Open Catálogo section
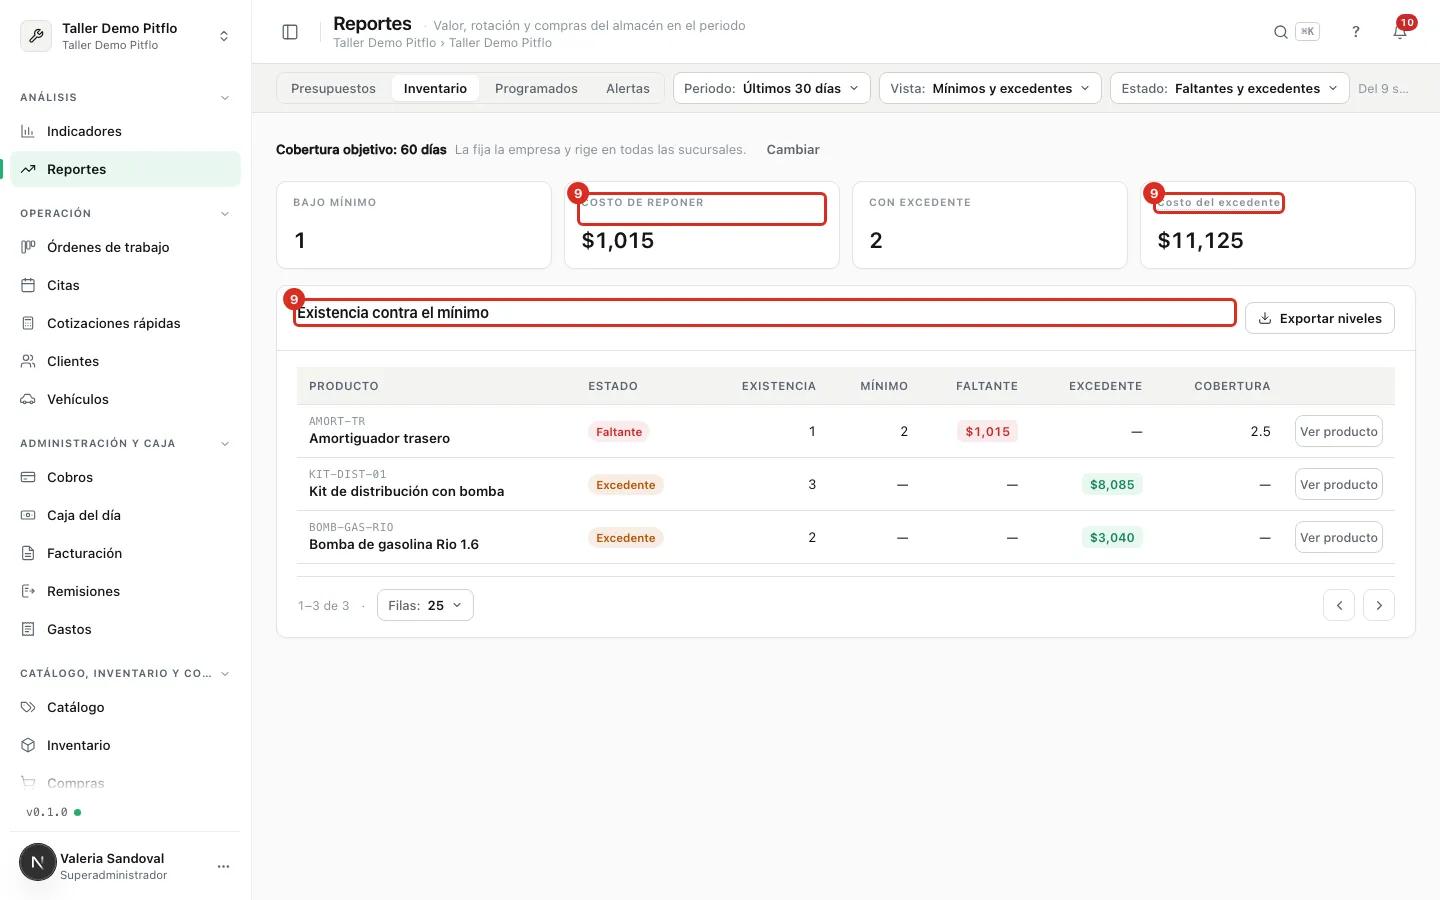This screenshot has width=1440, height=900. [x=125, y=707]
